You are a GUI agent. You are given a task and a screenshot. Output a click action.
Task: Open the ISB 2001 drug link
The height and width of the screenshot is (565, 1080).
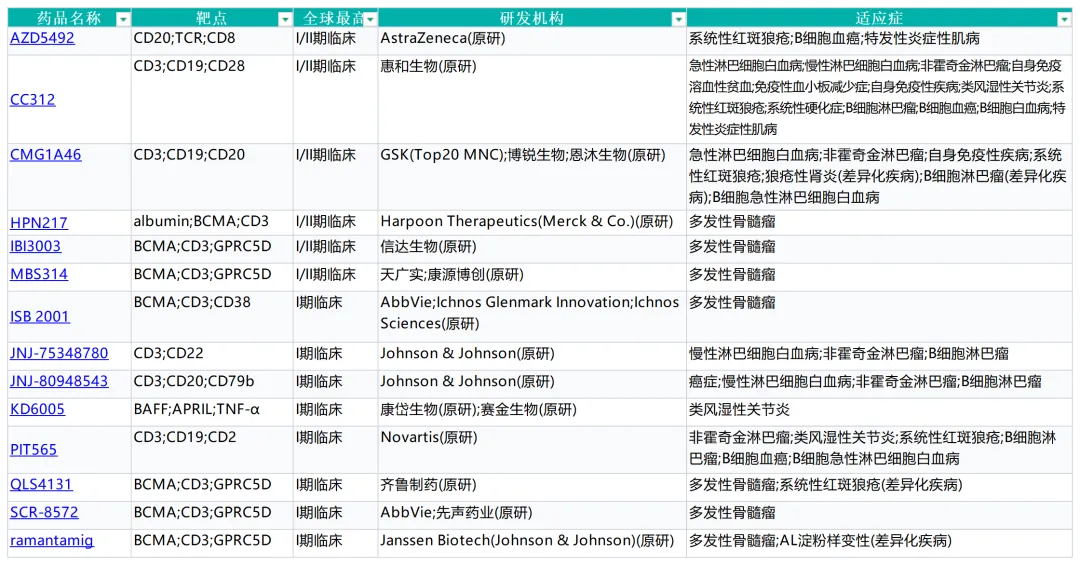40,317
